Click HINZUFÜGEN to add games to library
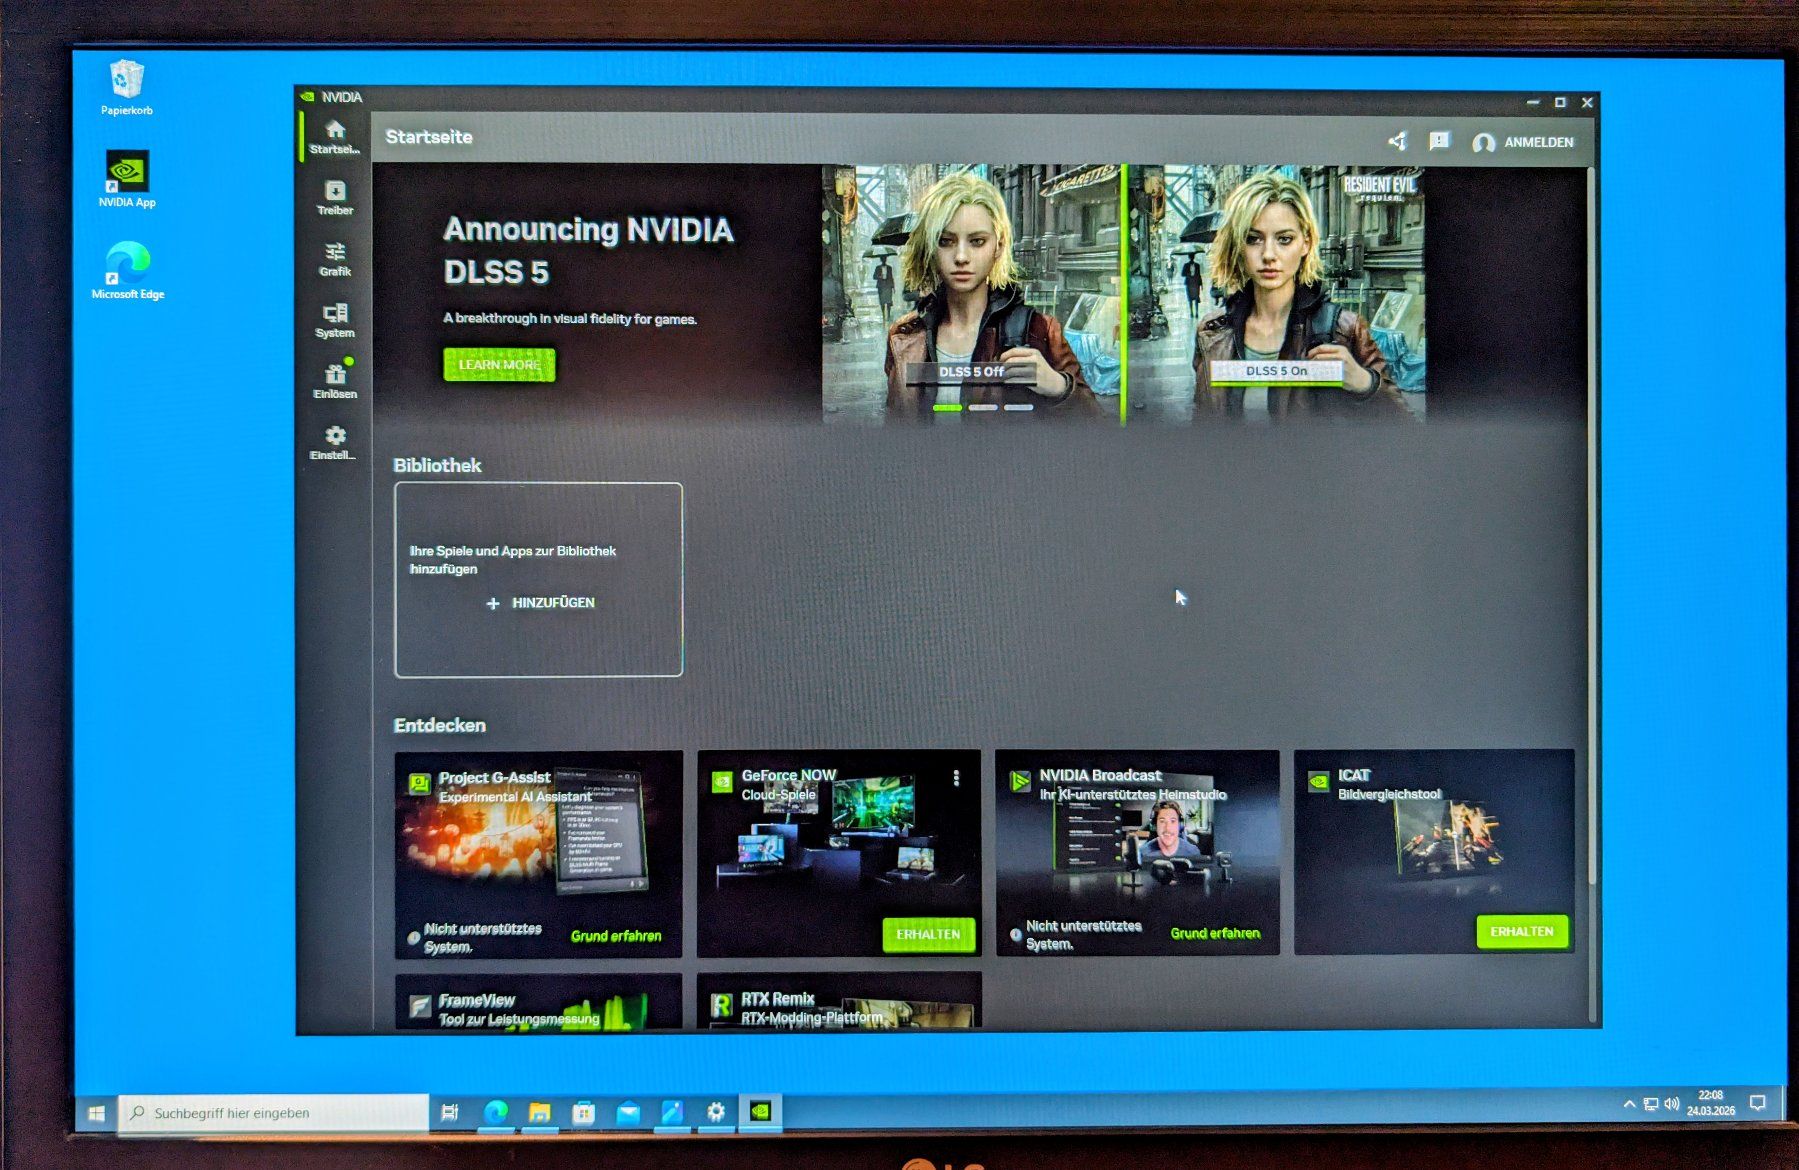The height and width of the screenshot is (1170, 1799). point(541,603)
